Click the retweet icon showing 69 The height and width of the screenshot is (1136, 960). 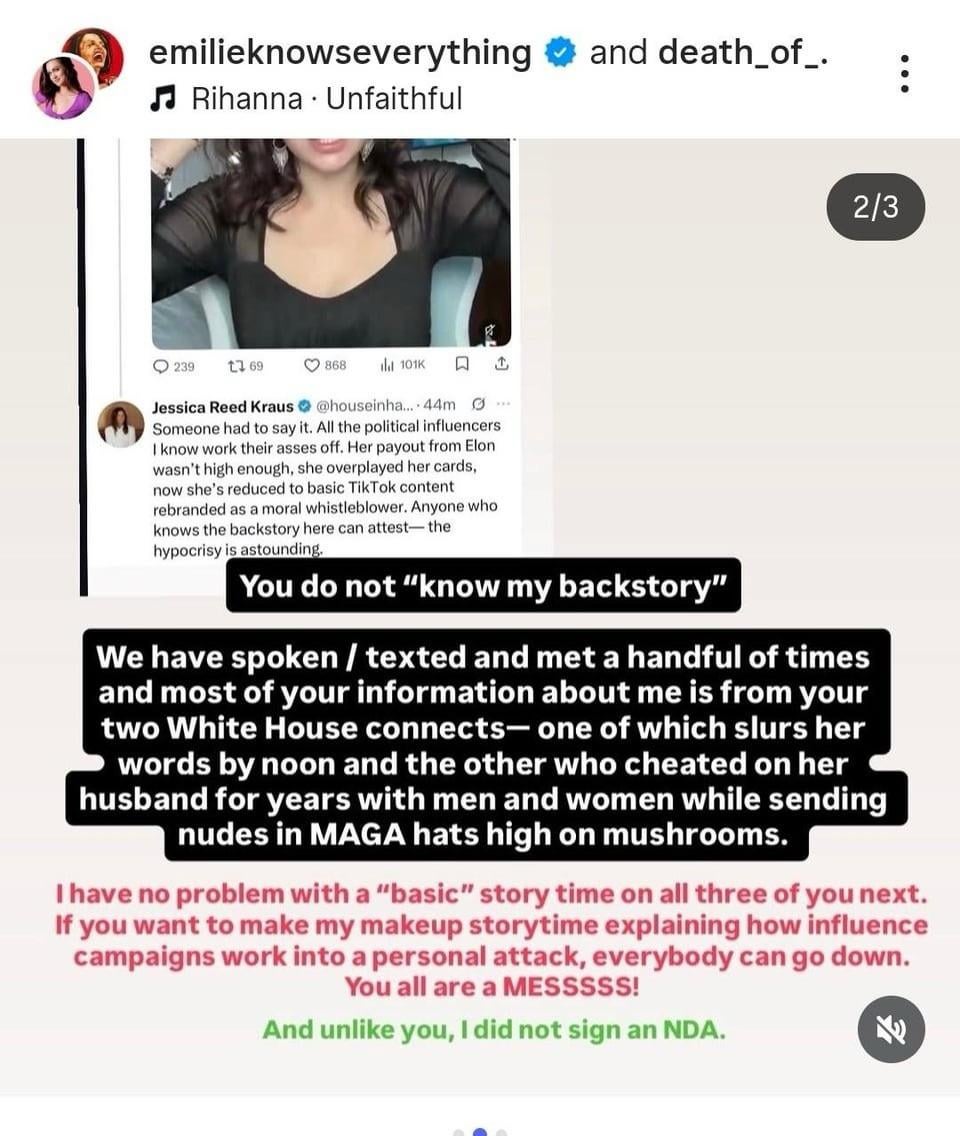coord(236,366)
